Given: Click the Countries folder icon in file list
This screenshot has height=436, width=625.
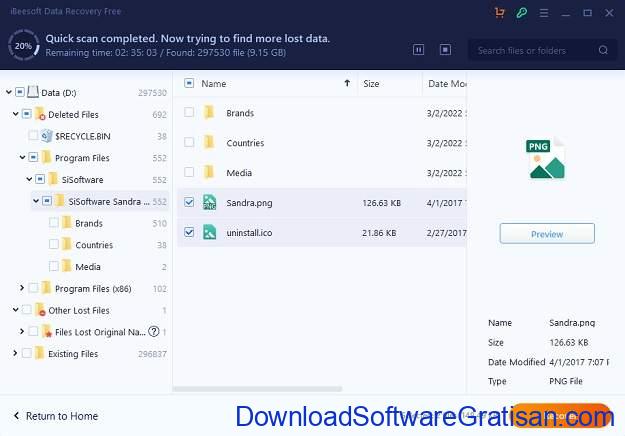Looking at the screenshot, I should coord(209,143).
